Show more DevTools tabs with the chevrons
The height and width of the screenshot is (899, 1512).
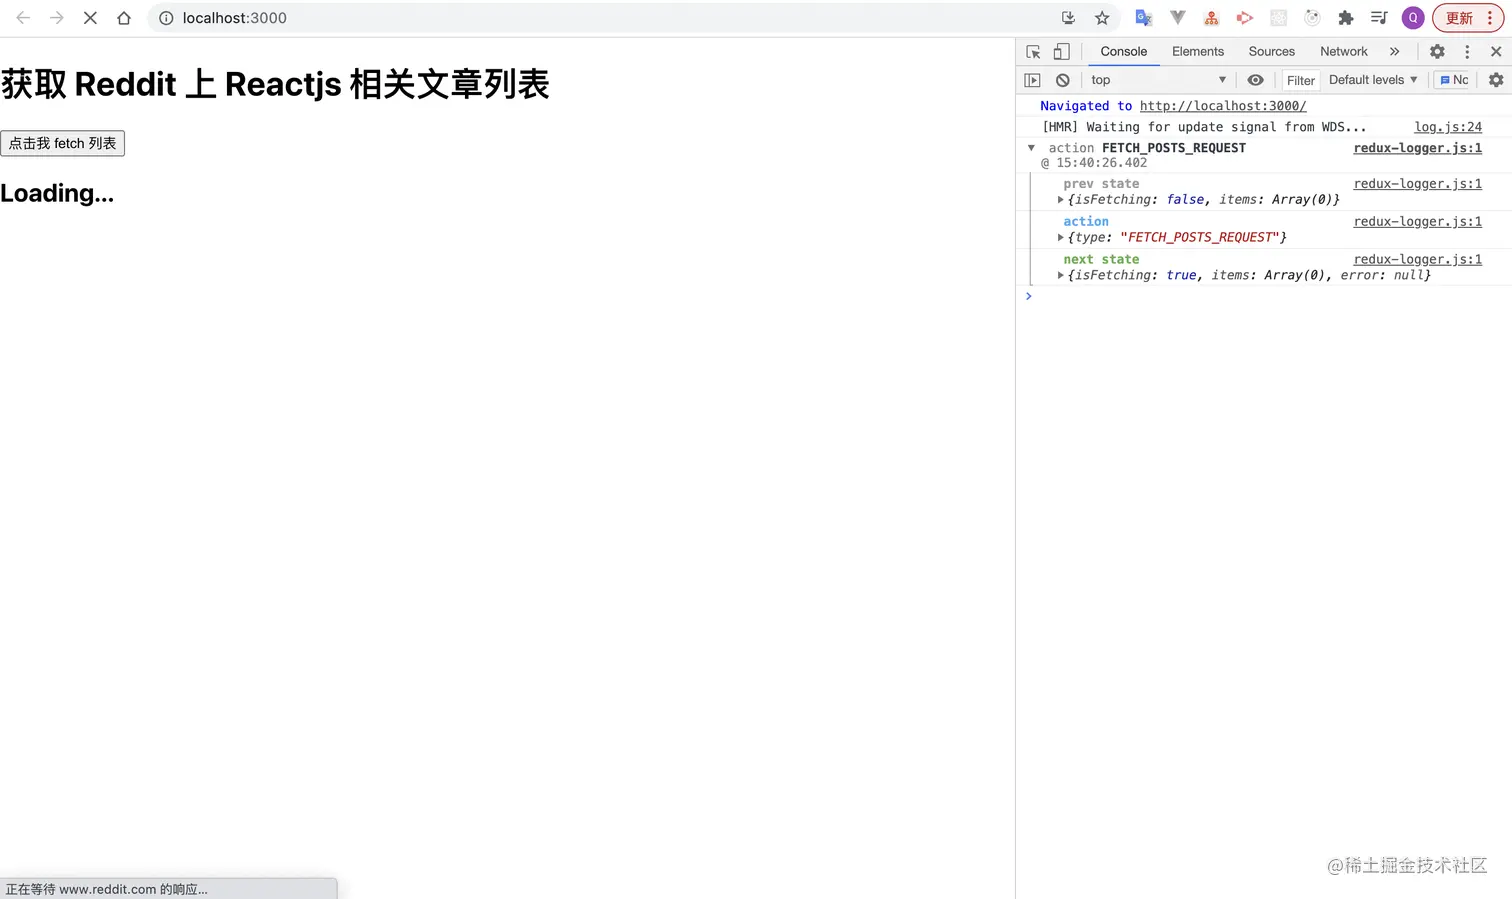[x=1394, y=52]
